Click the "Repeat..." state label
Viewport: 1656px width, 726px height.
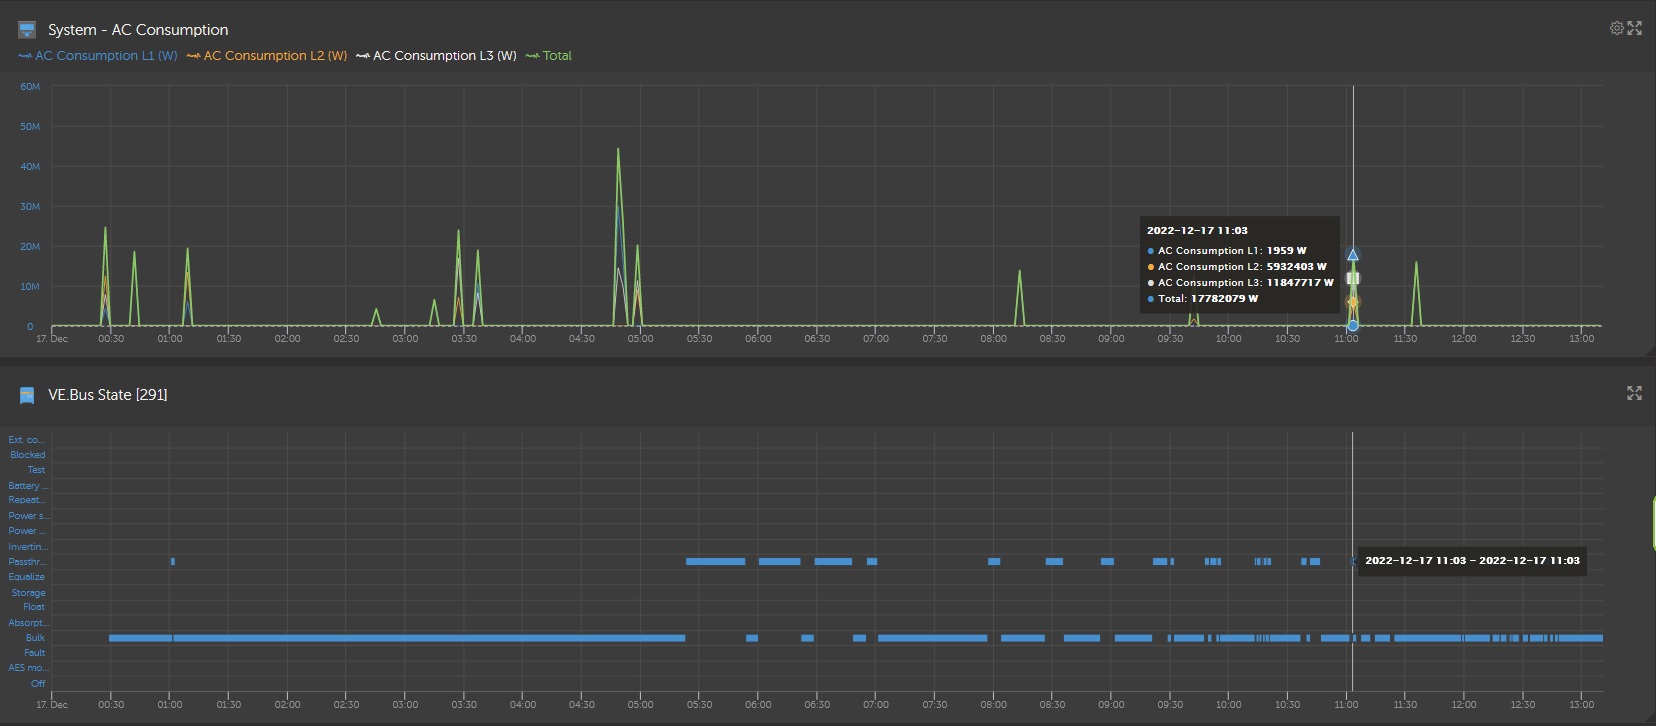click(x=27, y=500)
